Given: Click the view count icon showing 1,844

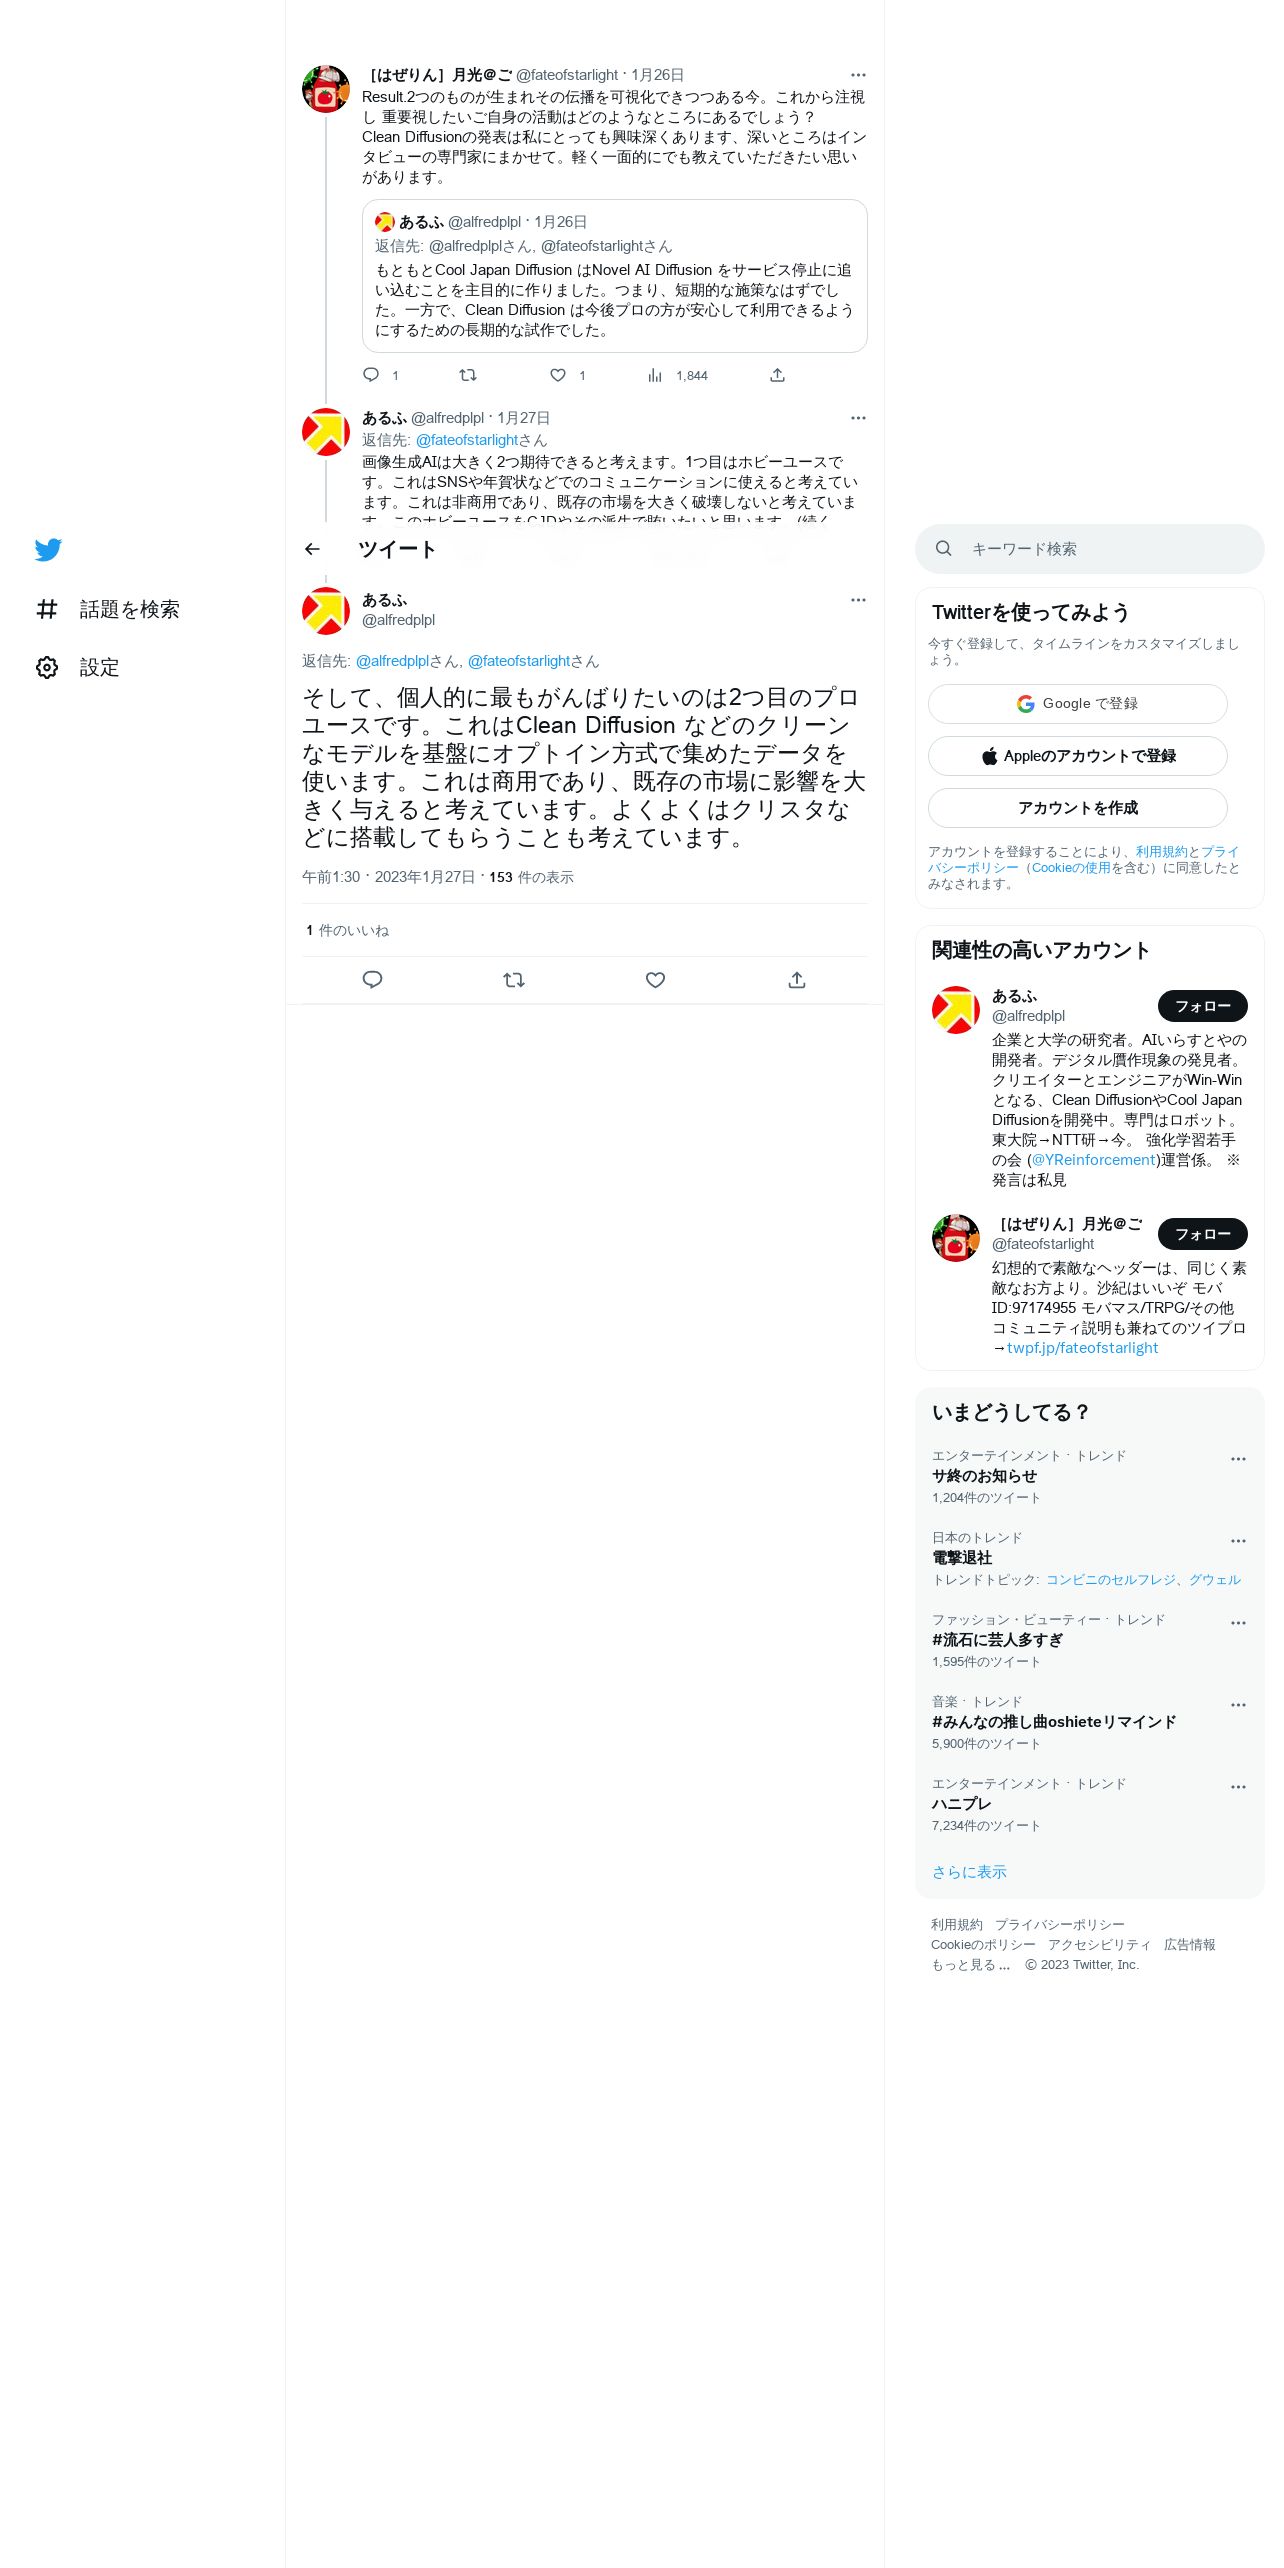Looking at the screenshot, I should 655,375.
